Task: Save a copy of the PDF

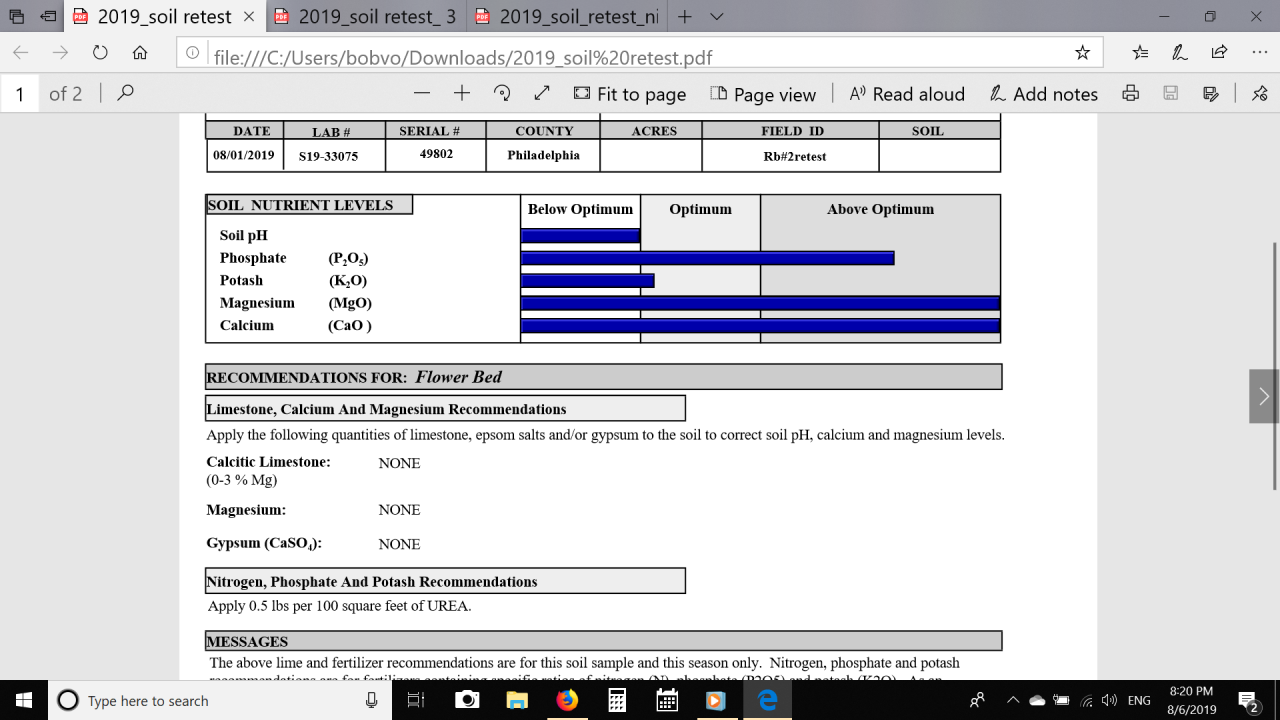Action: point(1211,93)
